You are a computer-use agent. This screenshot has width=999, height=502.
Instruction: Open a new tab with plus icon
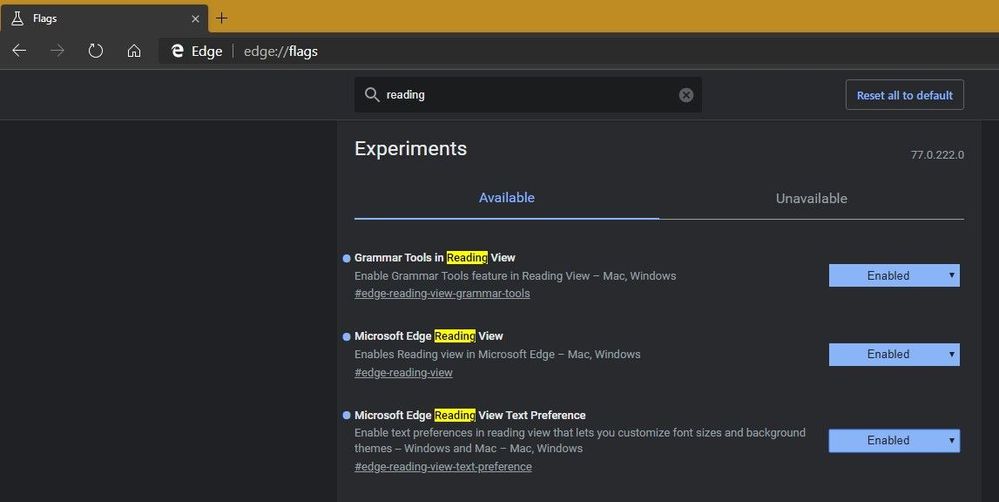click(x=222, y=18)
